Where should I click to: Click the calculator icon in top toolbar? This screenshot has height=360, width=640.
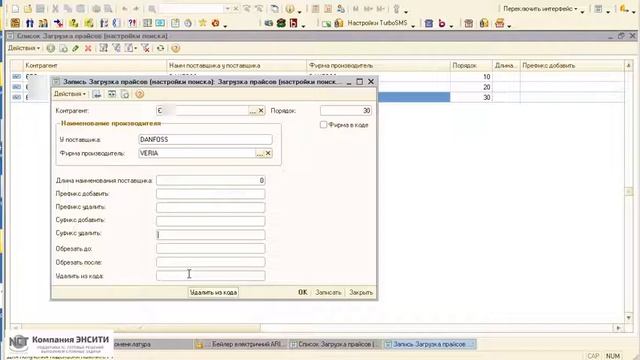pyautogui.click(x=315, y=9)
